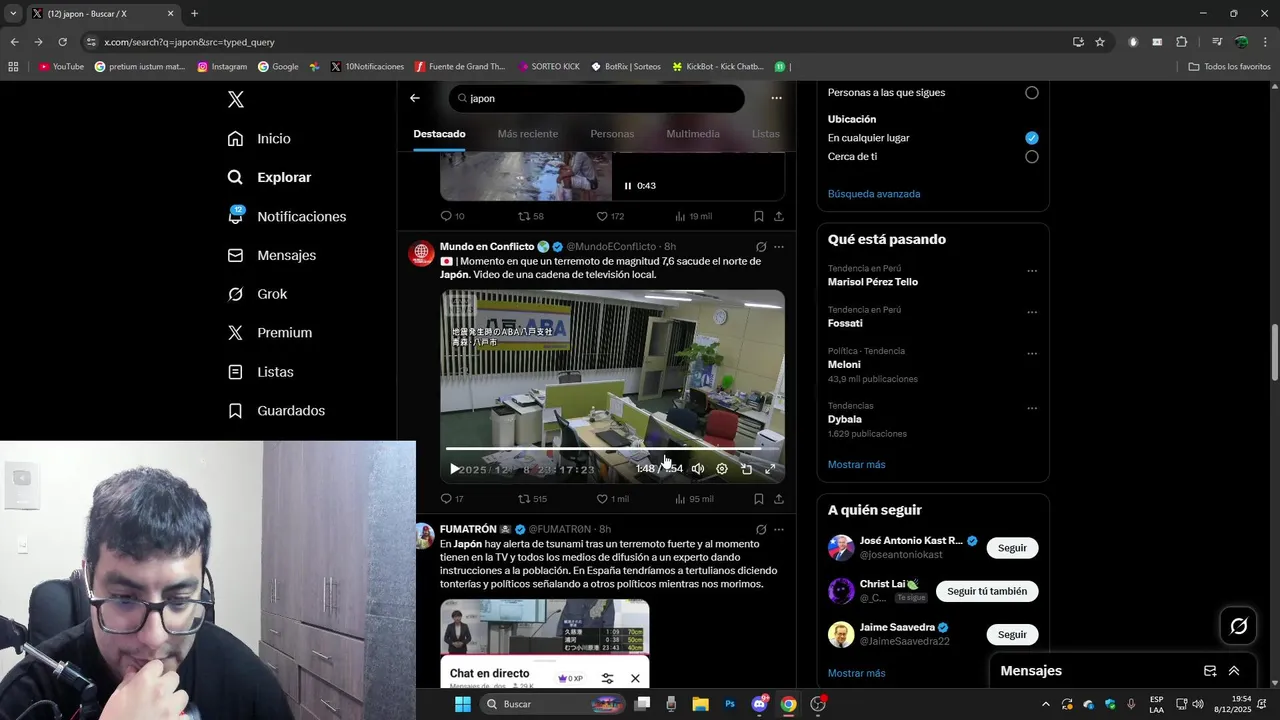Open Búsqueda avanzada link
This screenshot has width=1280, height=720.
coord(874,194)
